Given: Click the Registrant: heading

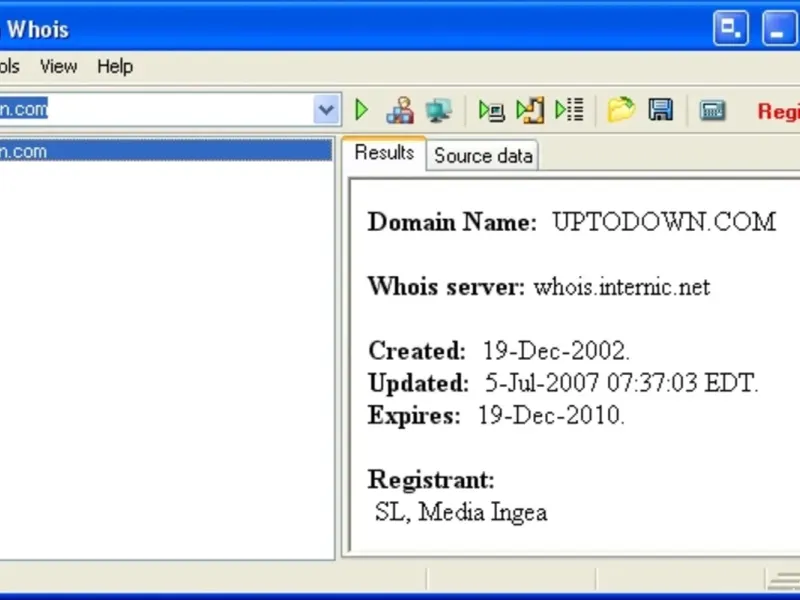Looking at the screenshot, I should [431, 480].
